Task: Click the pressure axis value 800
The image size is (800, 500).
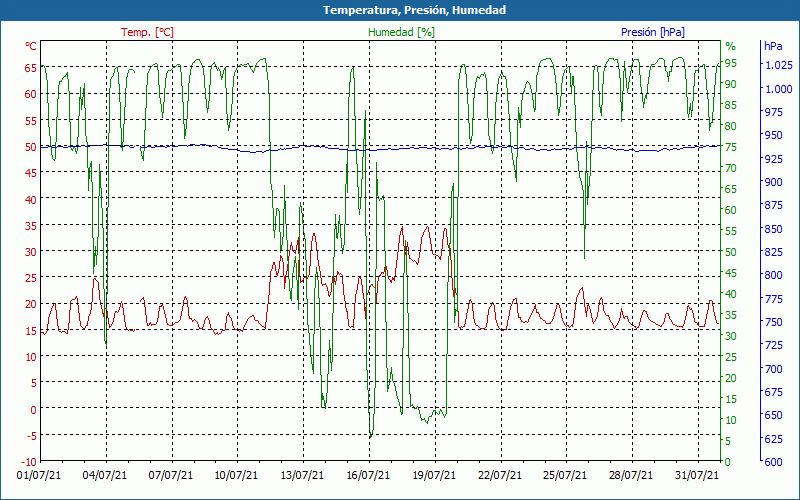Action: tap(773, 275)
